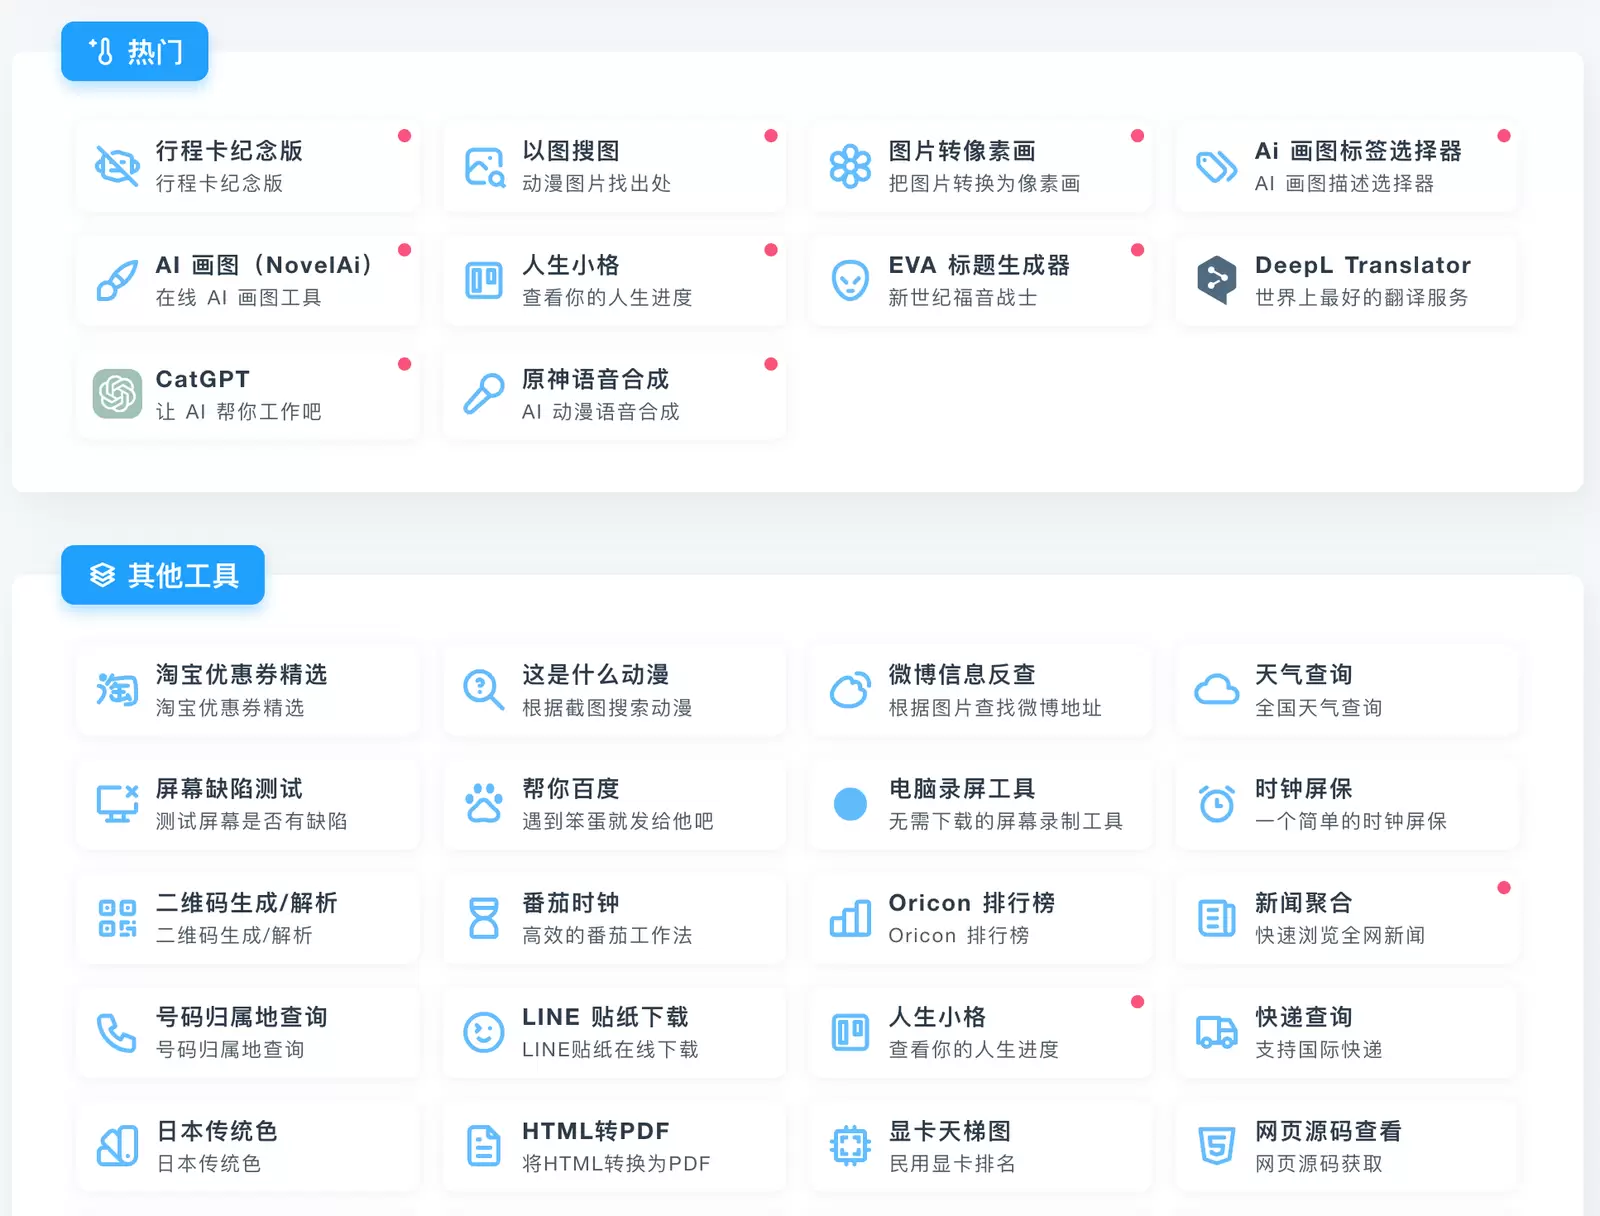The height and width of the screenshot is (1216, 1600).
Task: Open the 电脑录屏工具 screen recorder
Action: point(980,804)
